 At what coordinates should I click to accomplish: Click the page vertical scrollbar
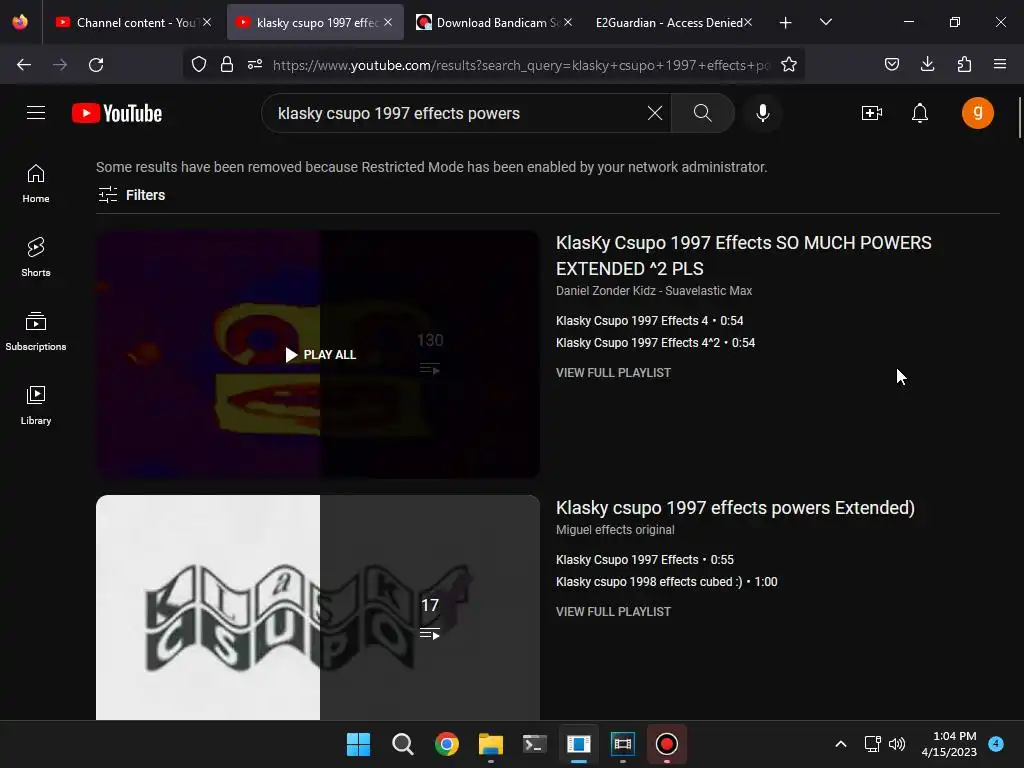tap(1019, 118)
